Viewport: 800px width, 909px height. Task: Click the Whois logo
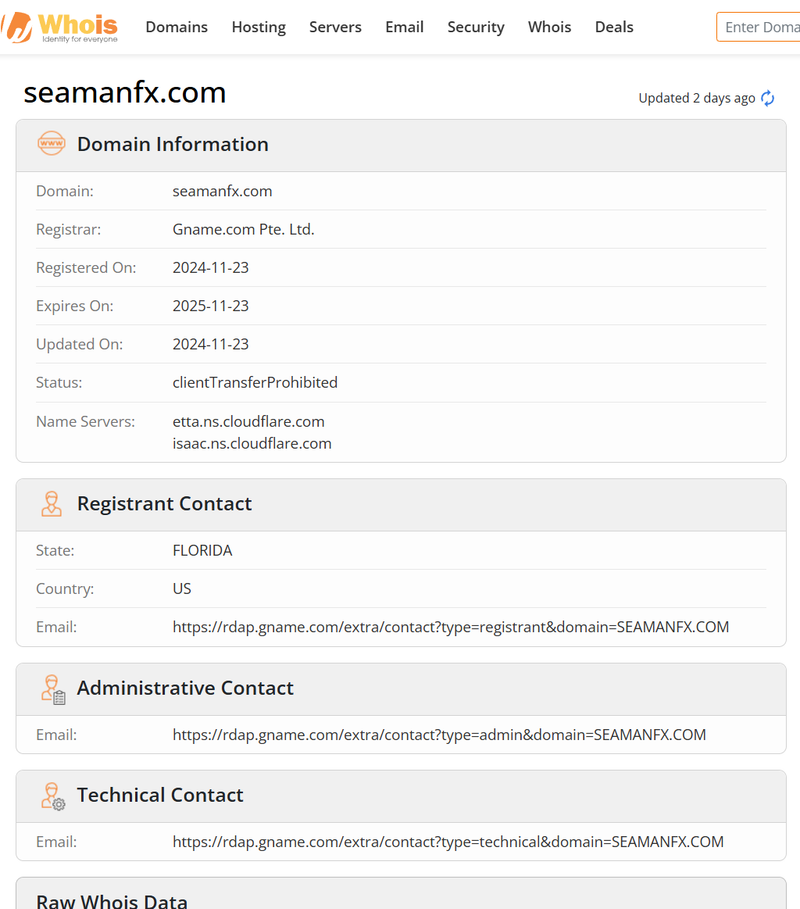59,27
